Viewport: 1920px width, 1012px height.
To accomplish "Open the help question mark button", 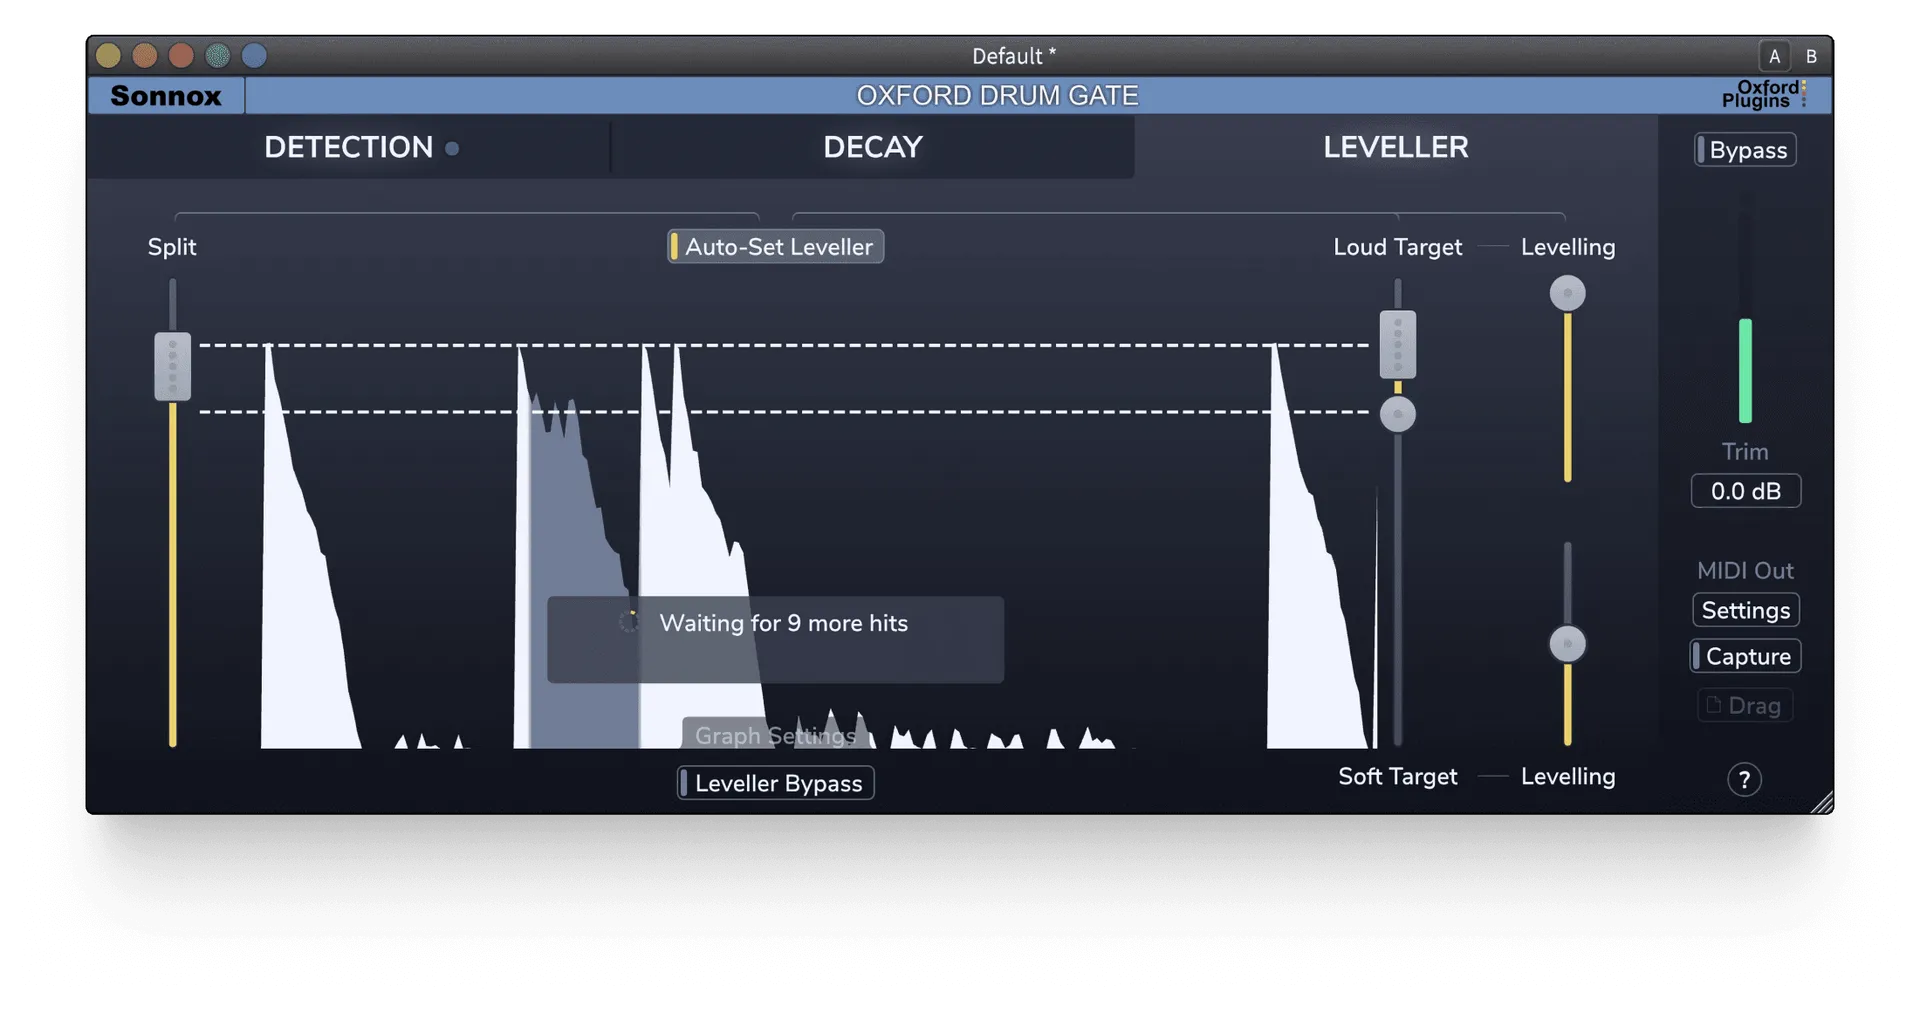I will pos(1745,780).
